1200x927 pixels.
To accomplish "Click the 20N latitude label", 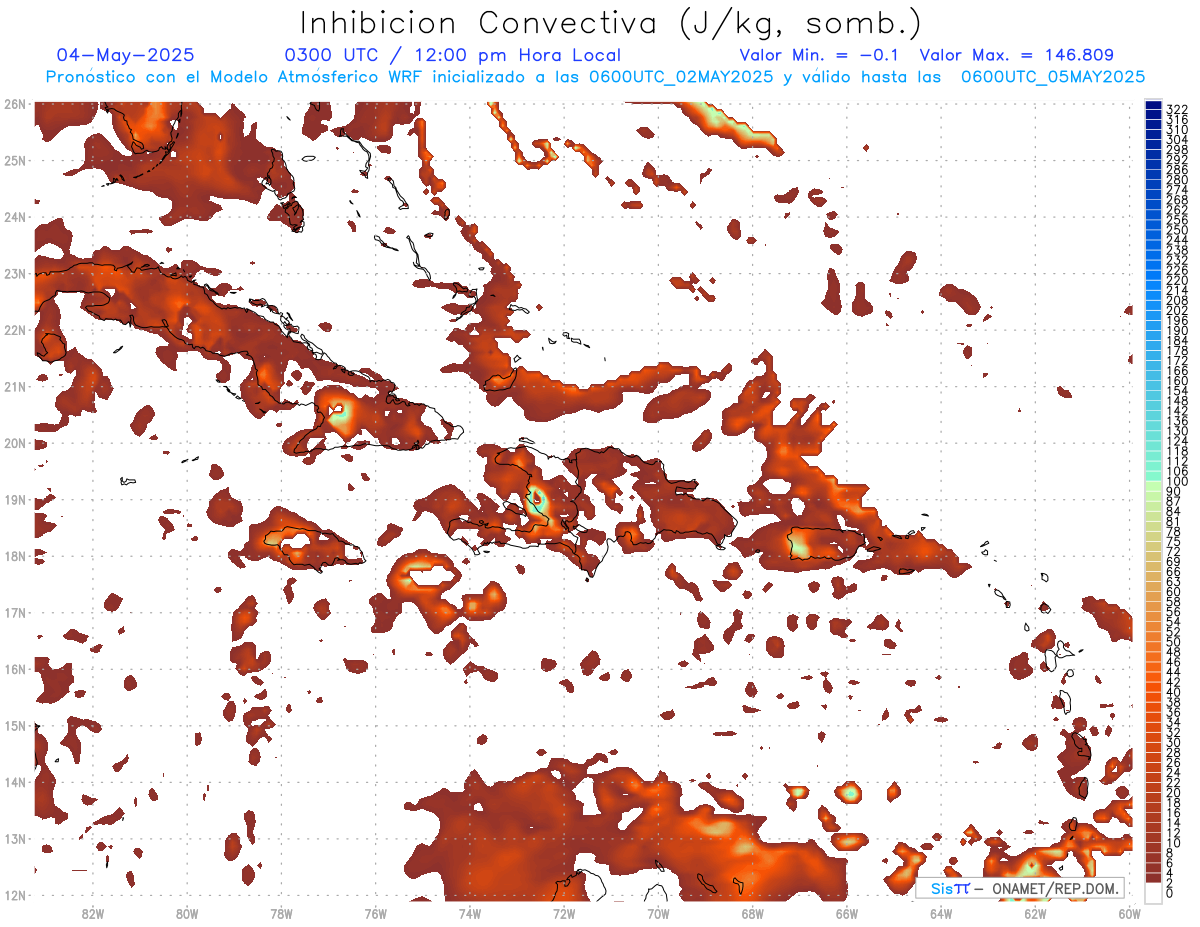I will click(x=14, y=443).
